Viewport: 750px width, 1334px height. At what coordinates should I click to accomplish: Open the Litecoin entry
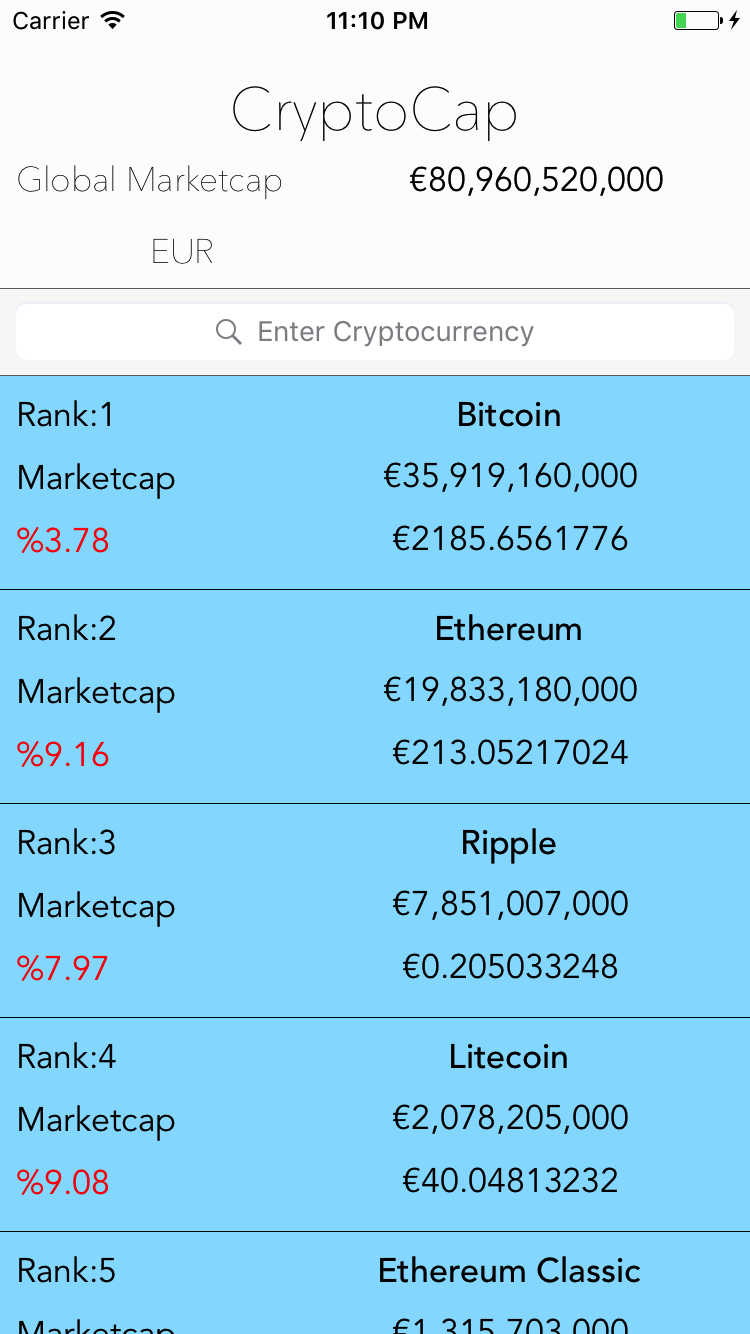(x=509, y=1057)
